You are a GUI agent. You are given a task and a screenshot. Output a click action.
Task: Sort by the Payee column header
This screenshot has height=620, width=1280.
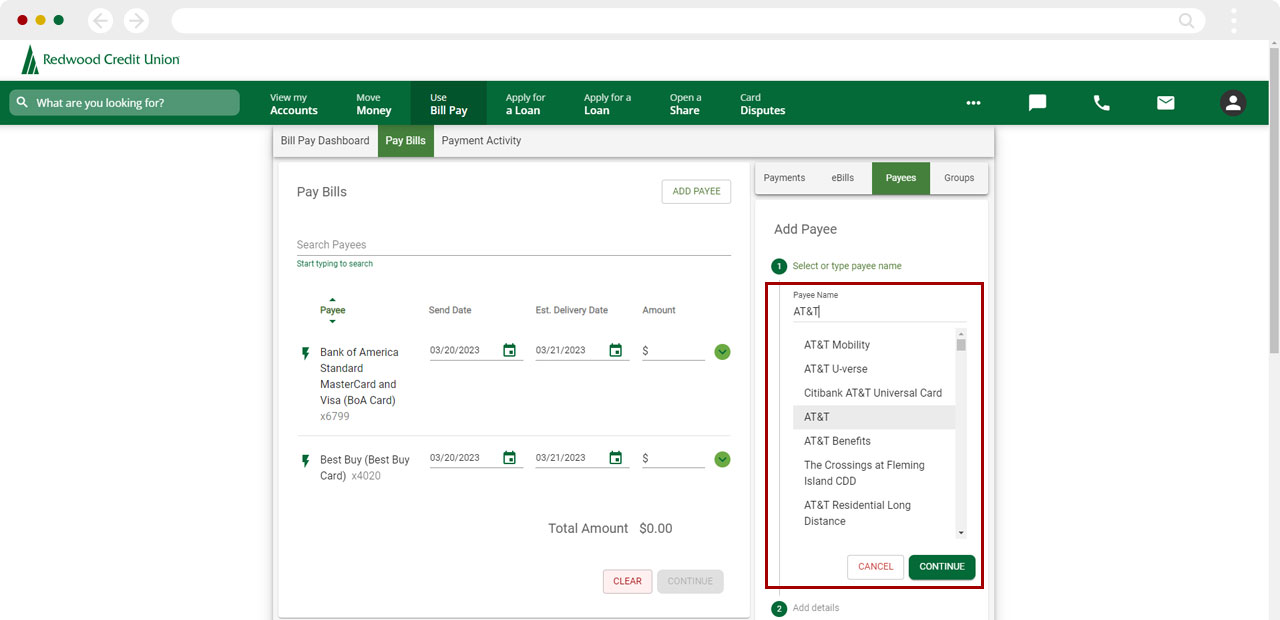332,310
